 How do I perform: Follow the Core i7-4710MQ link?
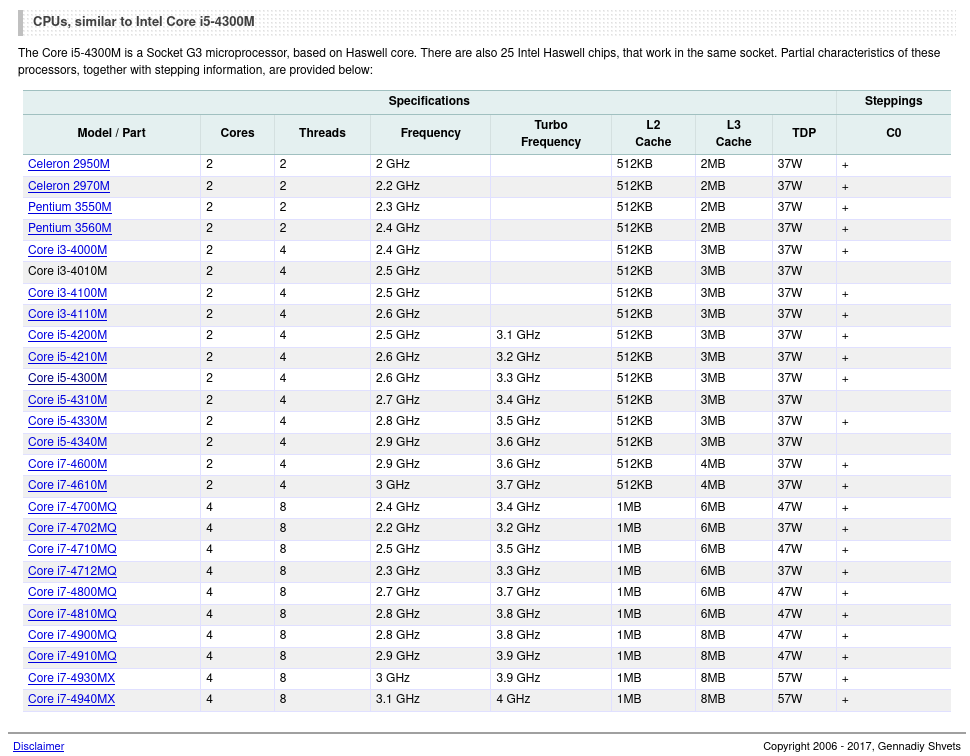click(x=72, y=549)
